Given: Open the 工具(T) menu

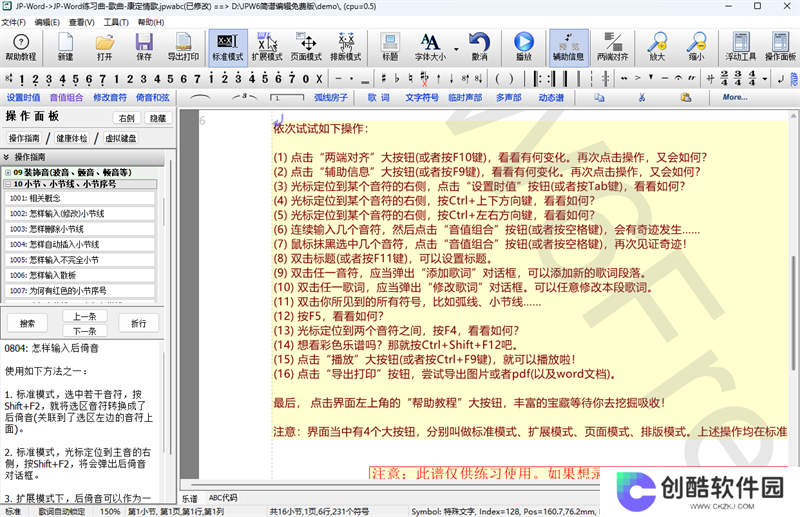Looking at the screenshot, I should (x=116, y=22).
